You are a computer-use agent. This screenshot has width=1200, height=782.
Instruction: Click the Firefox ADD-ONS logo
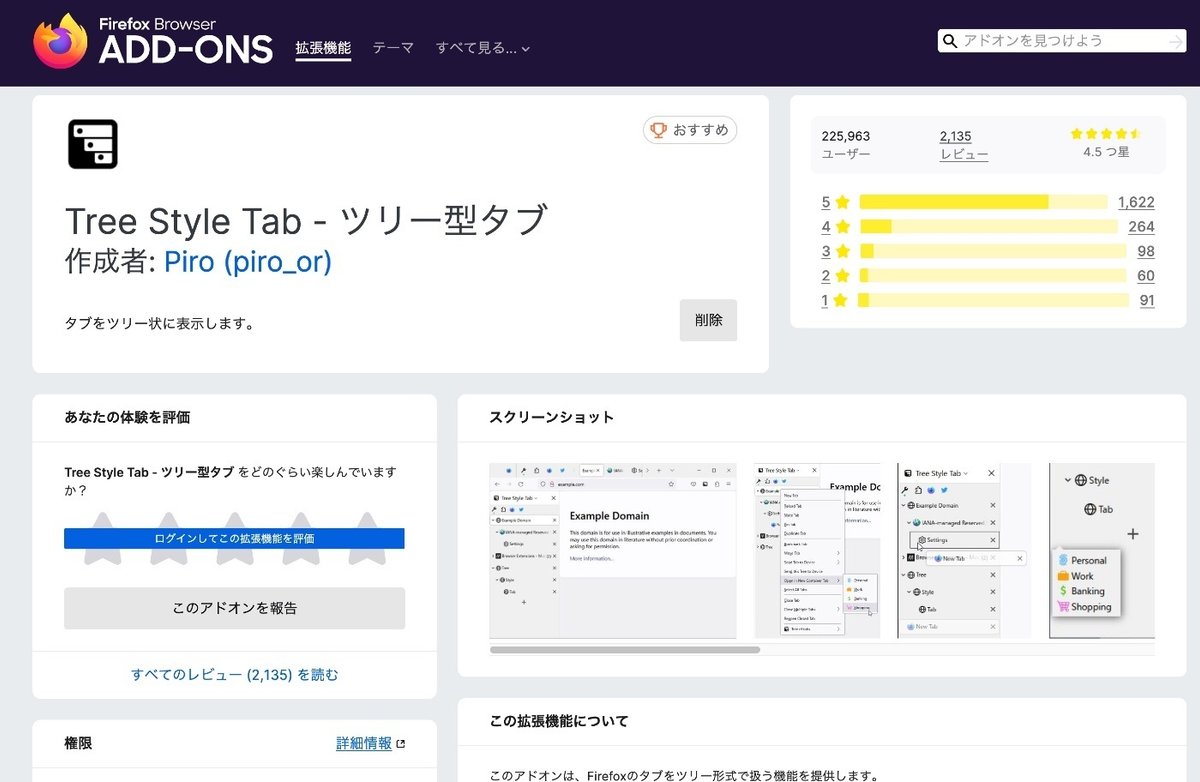pos(155,42)
